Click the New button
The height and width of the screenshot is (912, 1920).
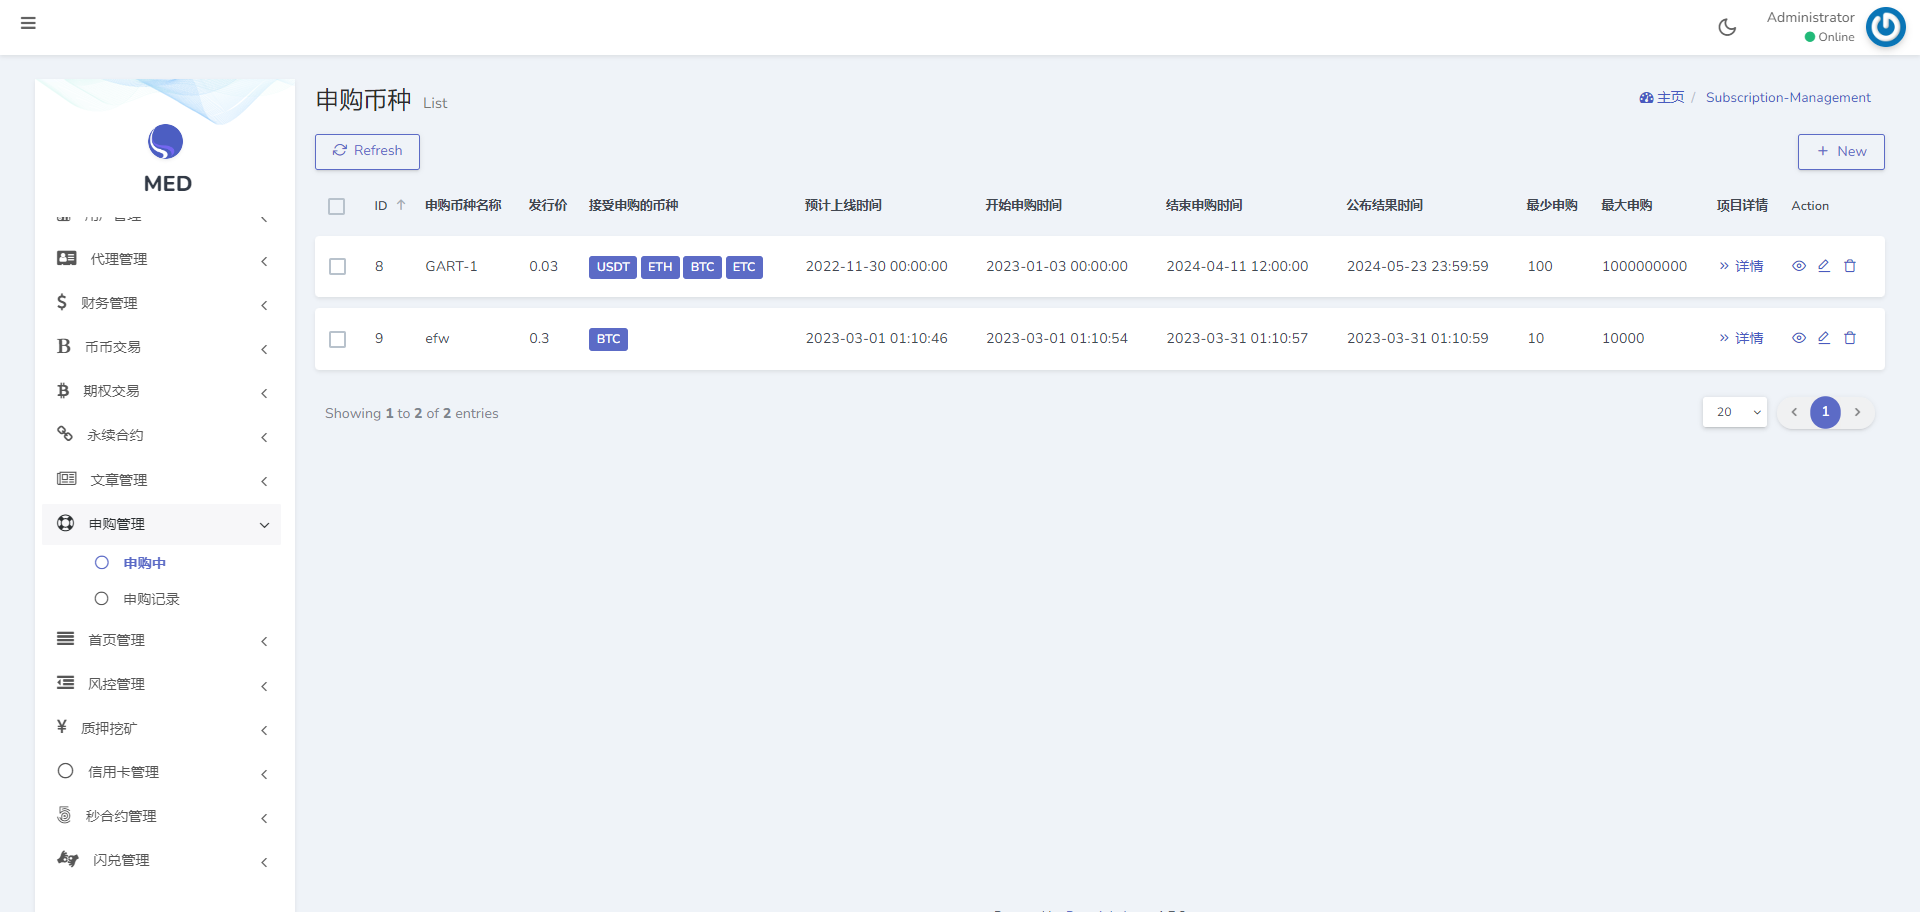click(x=1841, y=152)
